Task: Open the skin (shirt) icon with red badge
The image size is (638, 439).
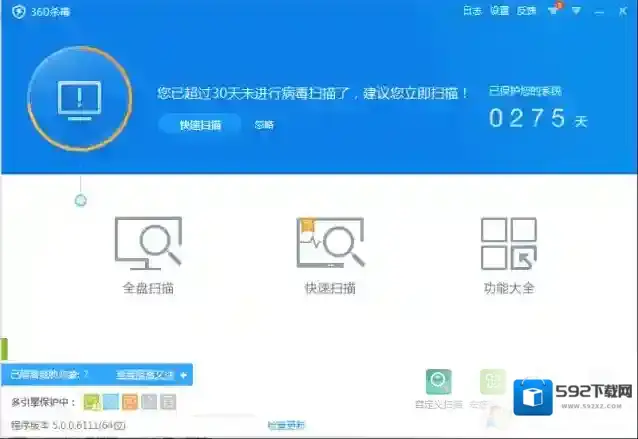Action: pyautogui.click(x=553, y=11)
